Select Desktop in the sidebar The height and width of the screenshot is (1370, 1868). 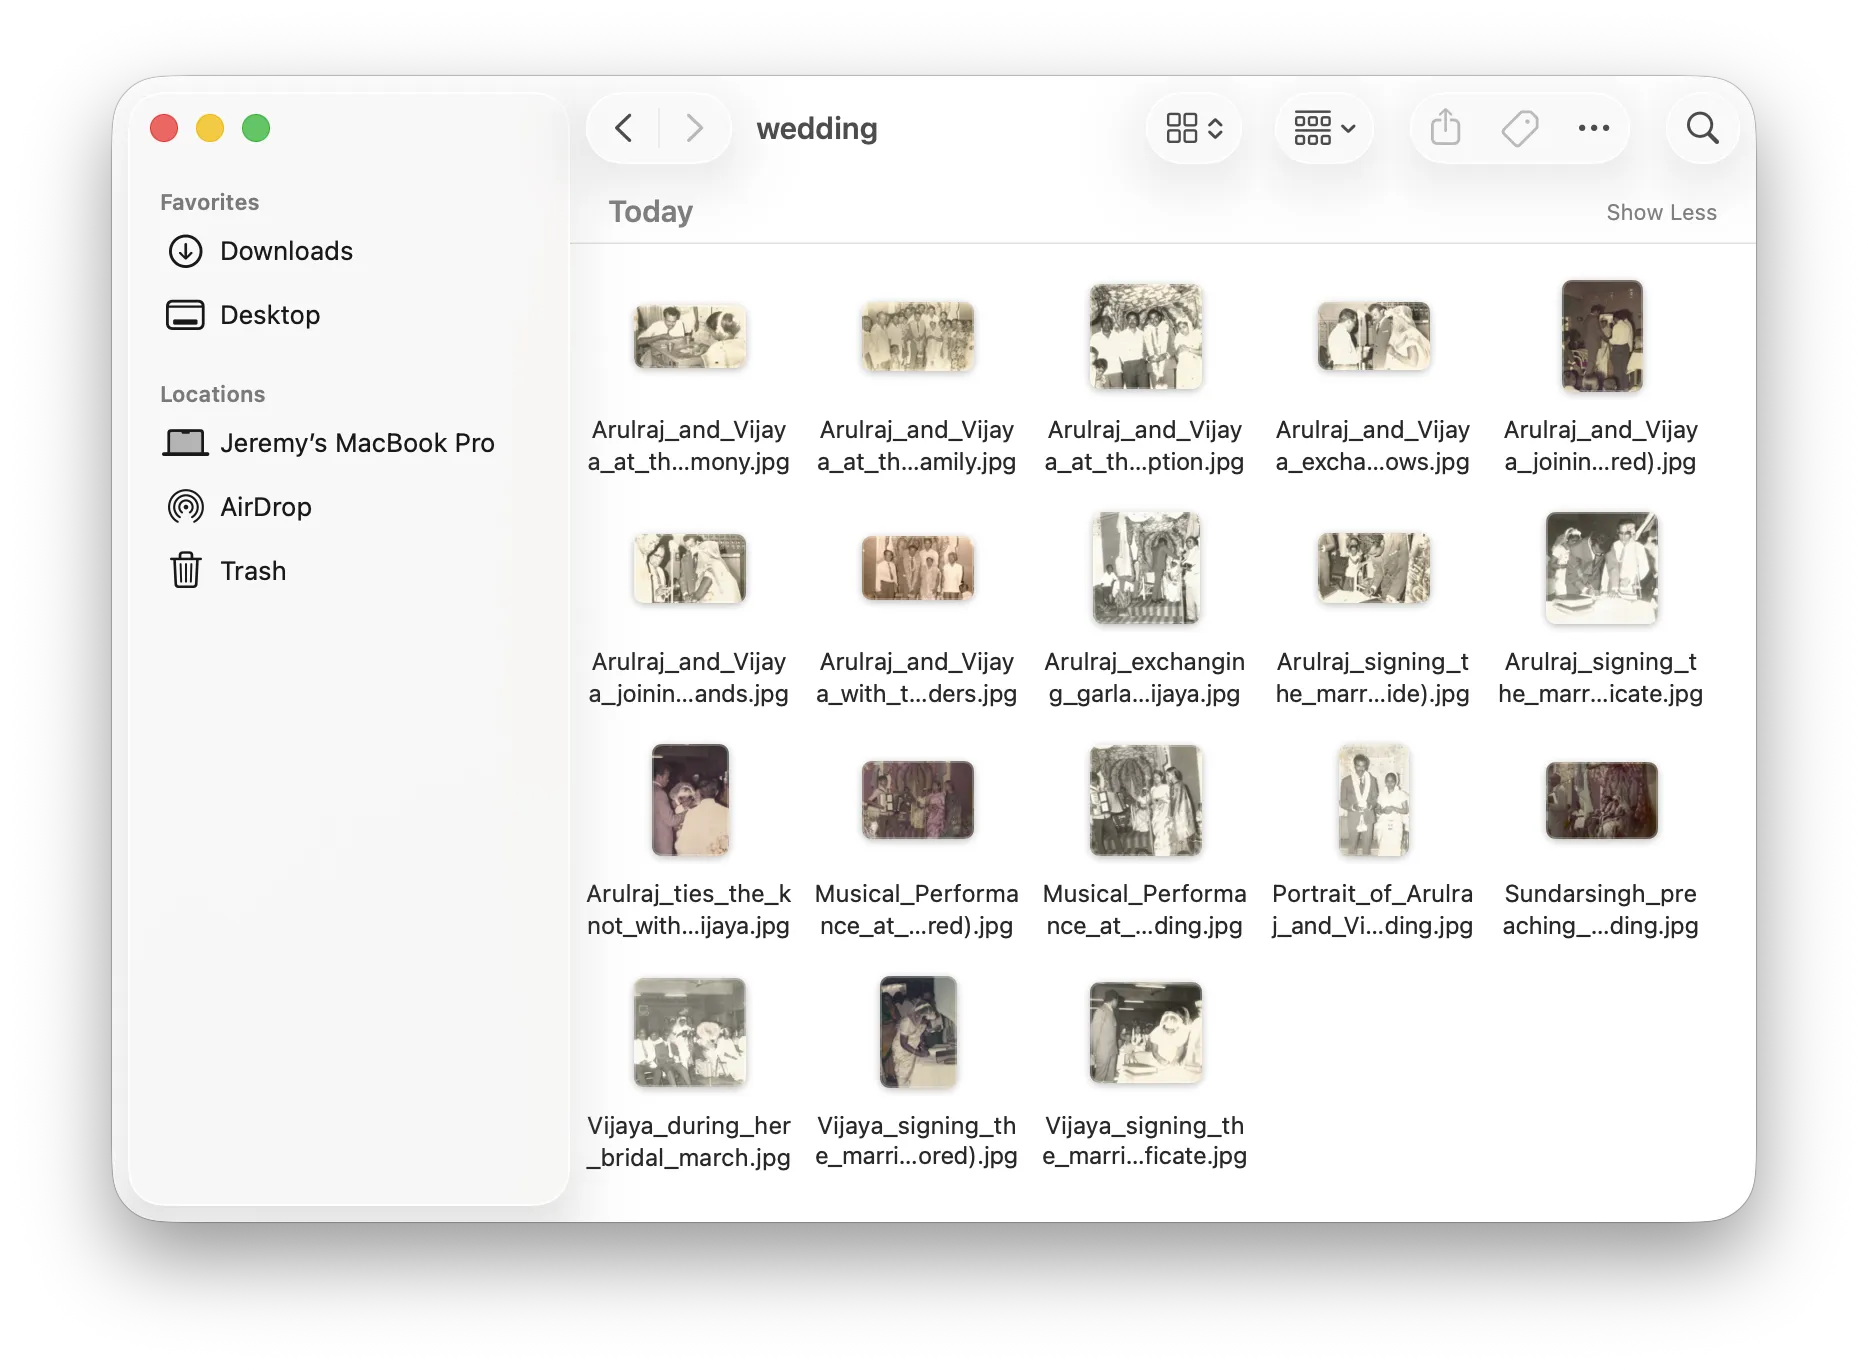click(270, 315)
